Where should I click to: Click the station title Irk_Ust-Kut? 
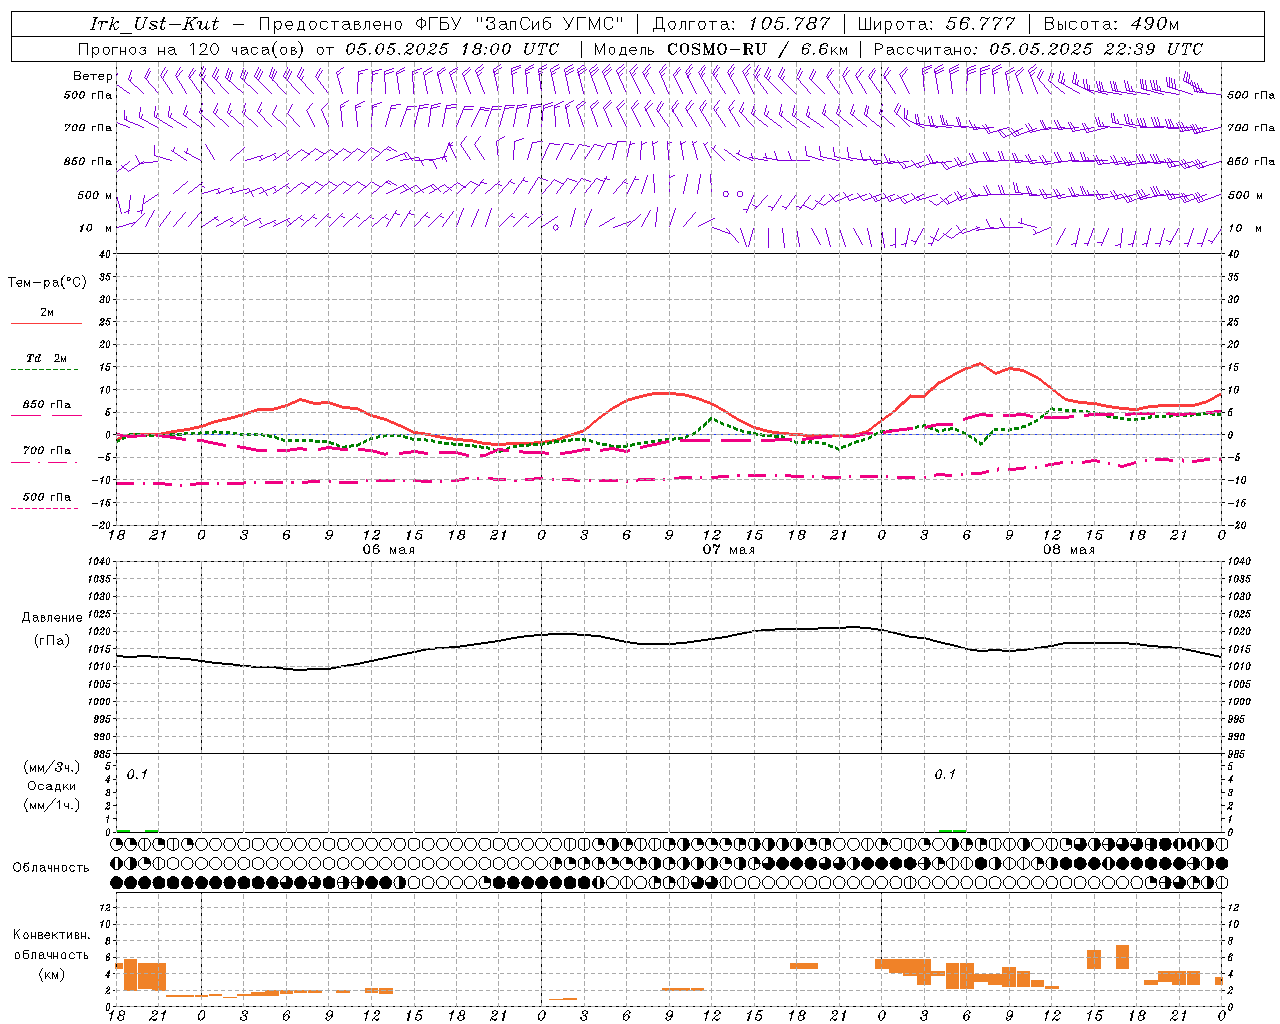155,24
